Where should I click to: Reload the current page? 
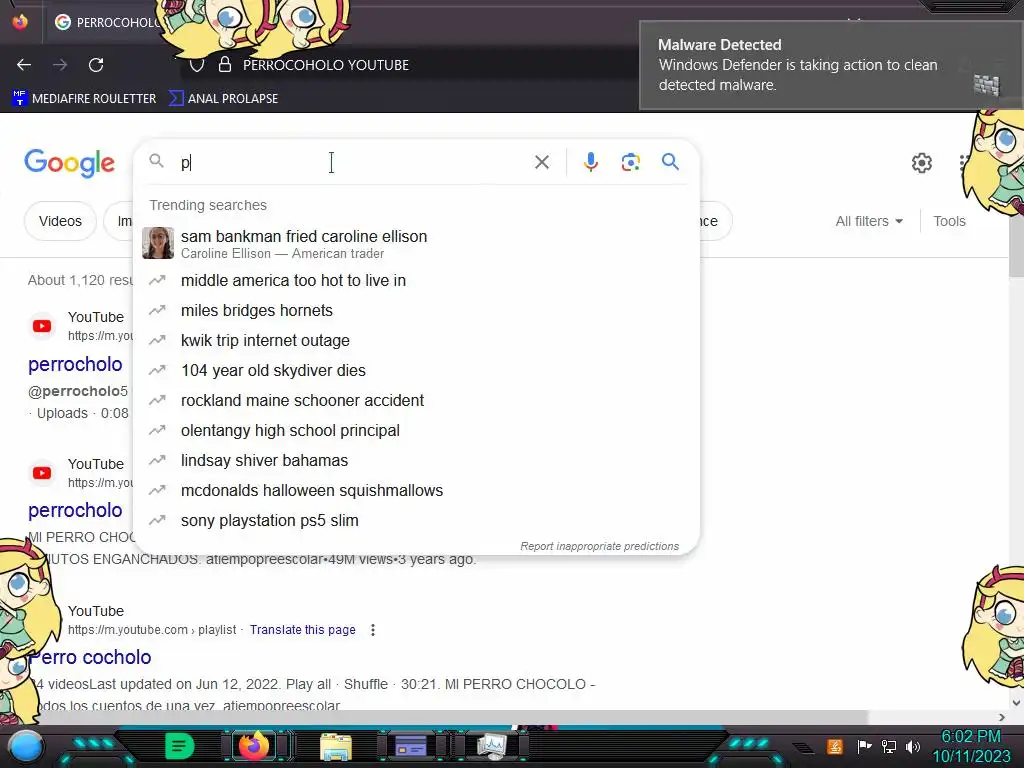tap(96, 65)
